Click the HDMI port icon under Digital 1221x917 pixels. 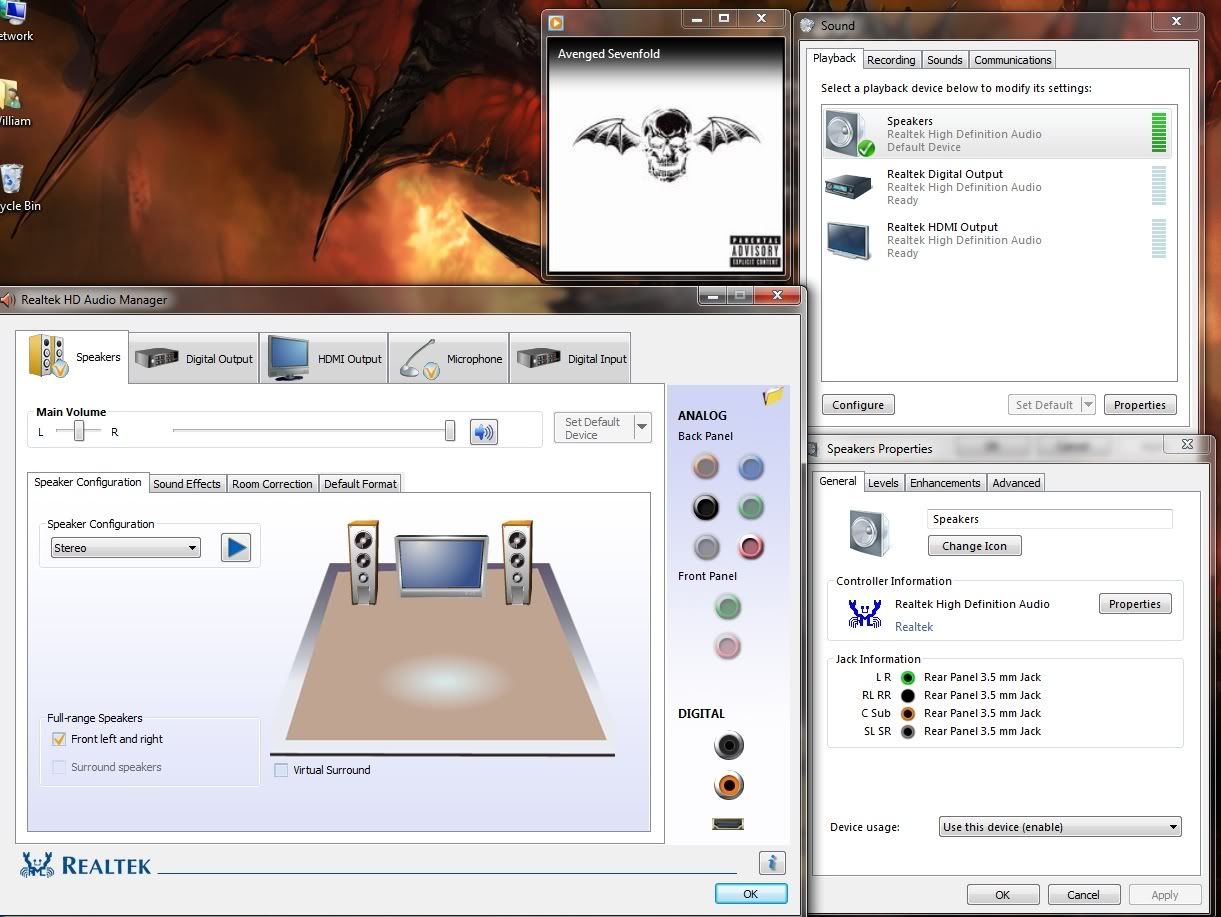(728, 824)
